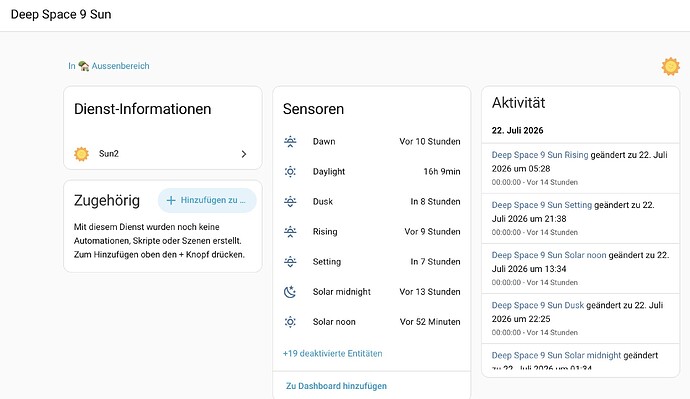Click the Dienst-Informationen card heading
Screen dimensions: 690x399
143,109
